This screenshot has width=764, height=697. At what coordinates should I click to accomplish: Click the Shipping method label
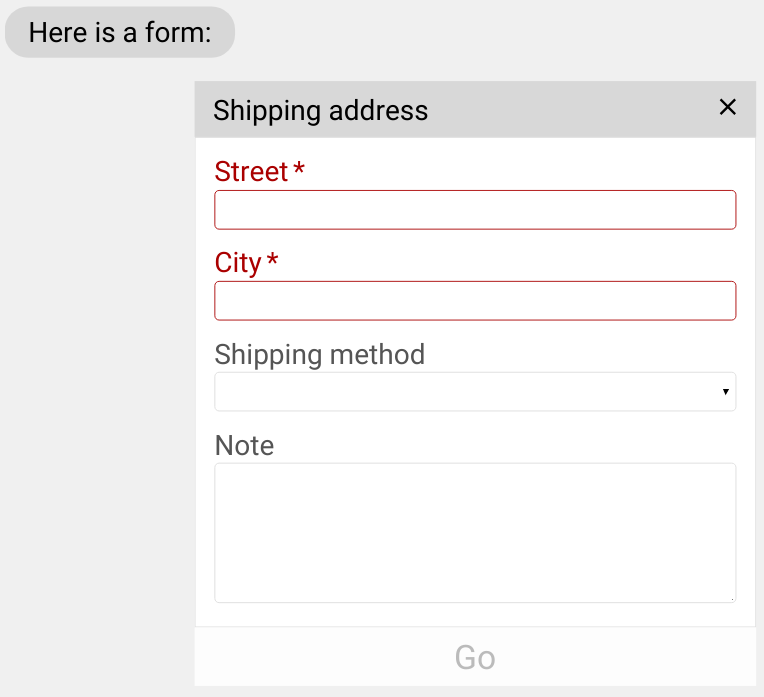point(320,354)
